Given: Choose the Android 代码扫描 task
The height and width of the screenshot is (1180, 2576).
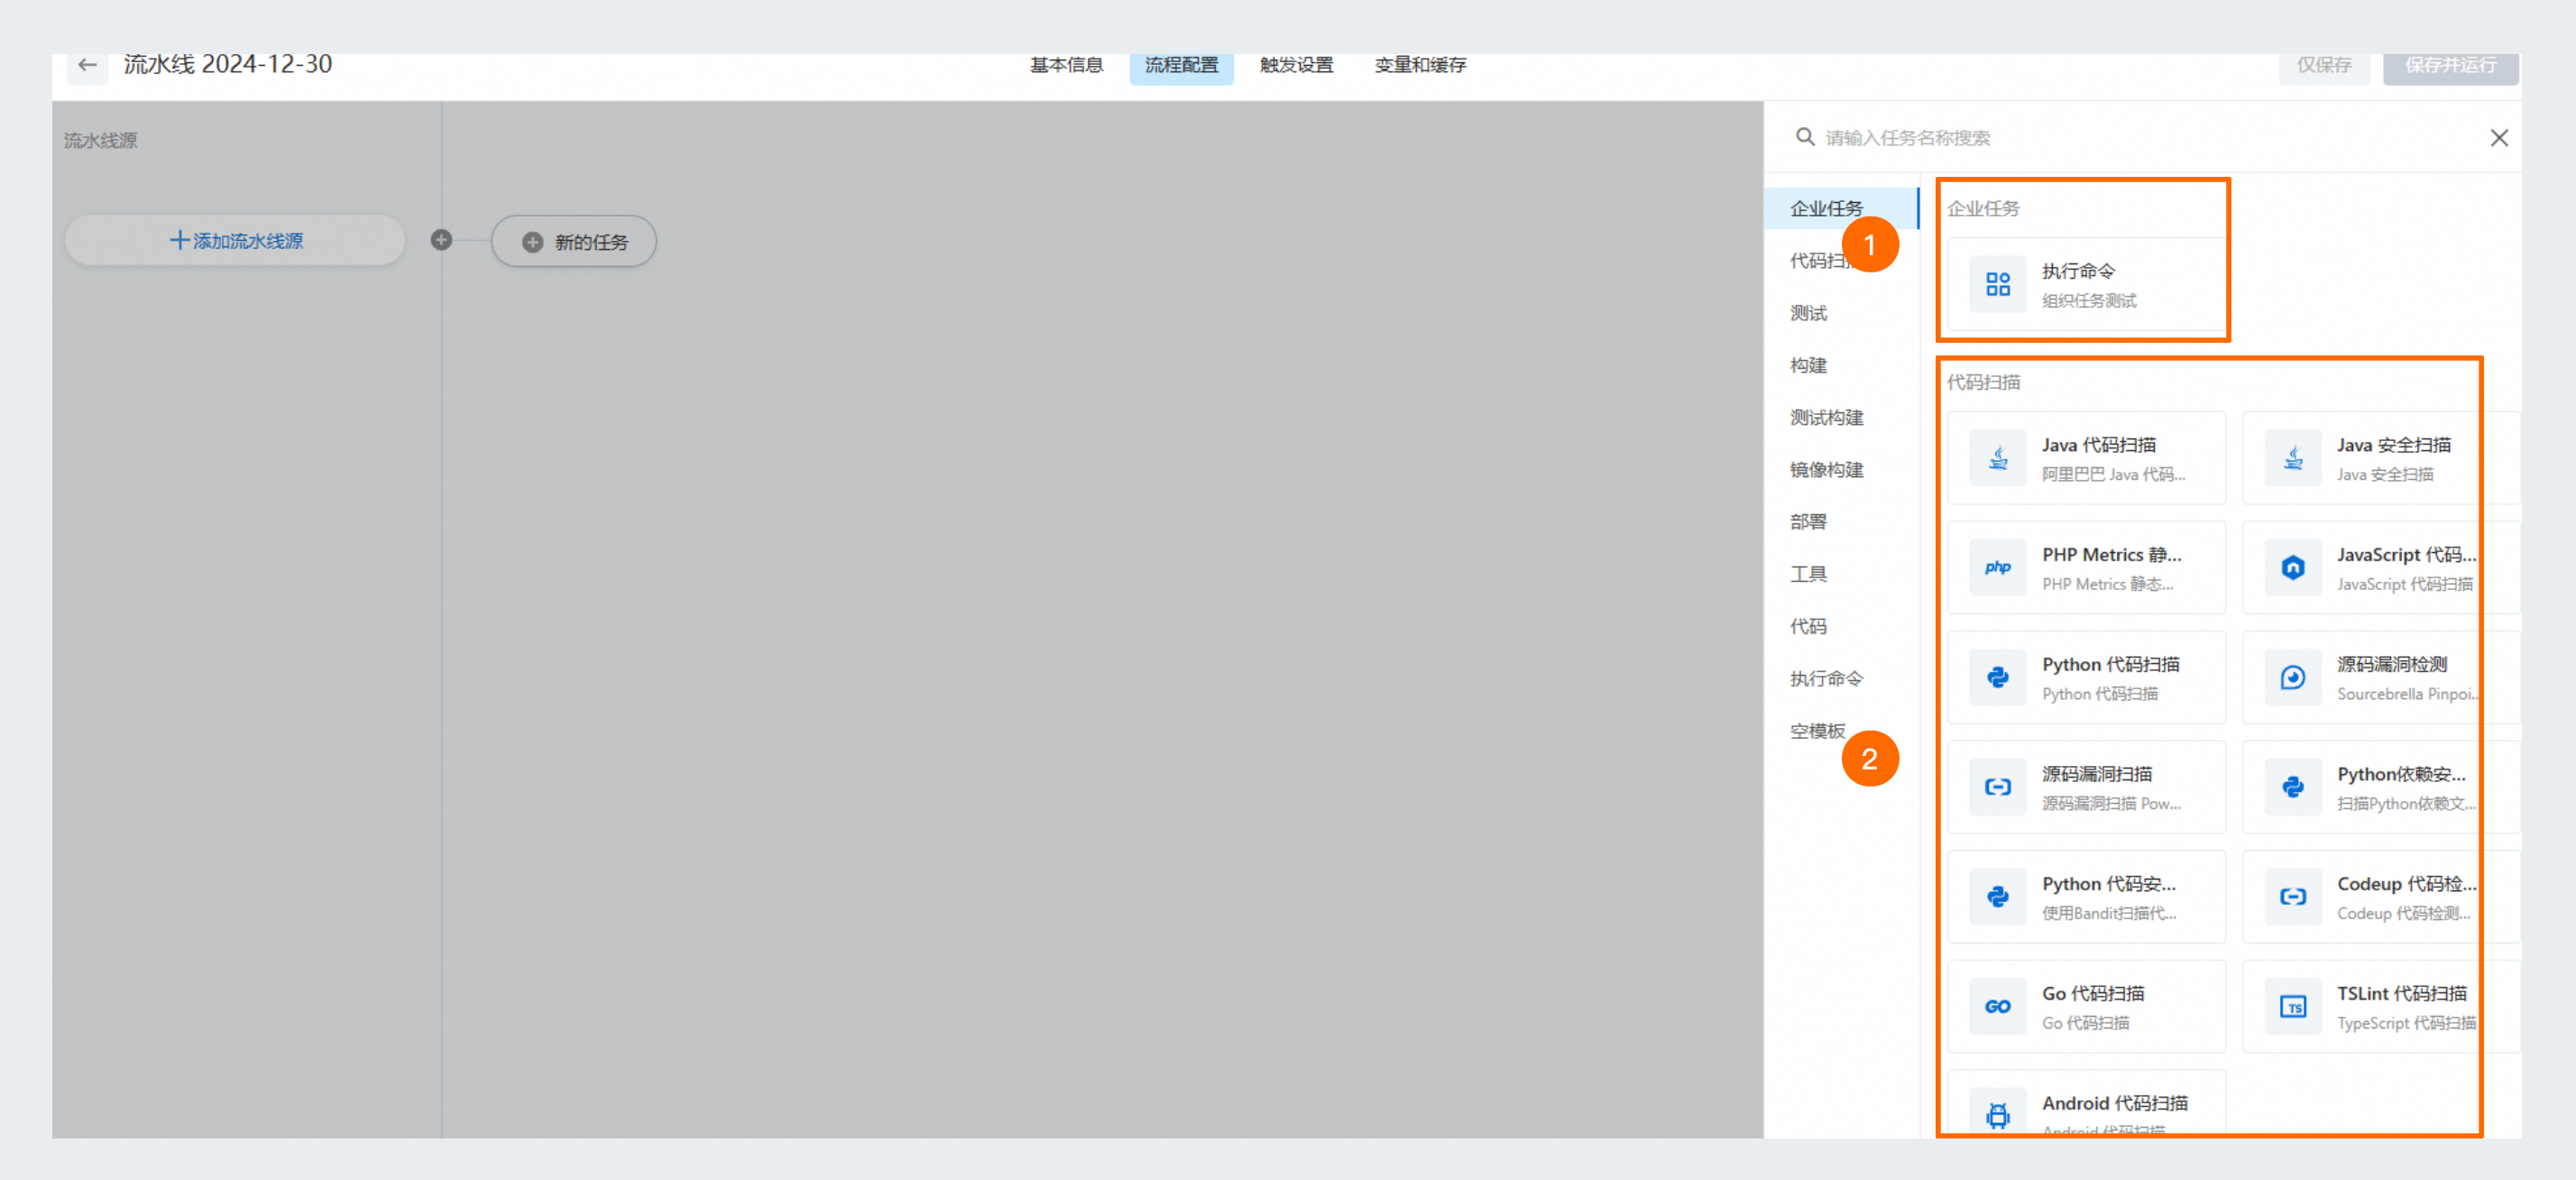Looking at the screenshot, I should pyautogui.click(x=2085, y=1110).
